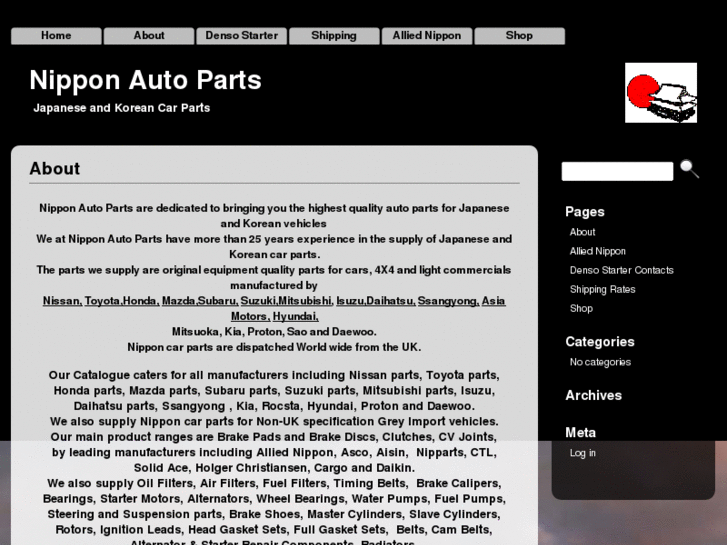Follow the Toyota,Honda link
The width and height of the screenshot is (727, 545).
pyautogui.click(x=122, y=301)
